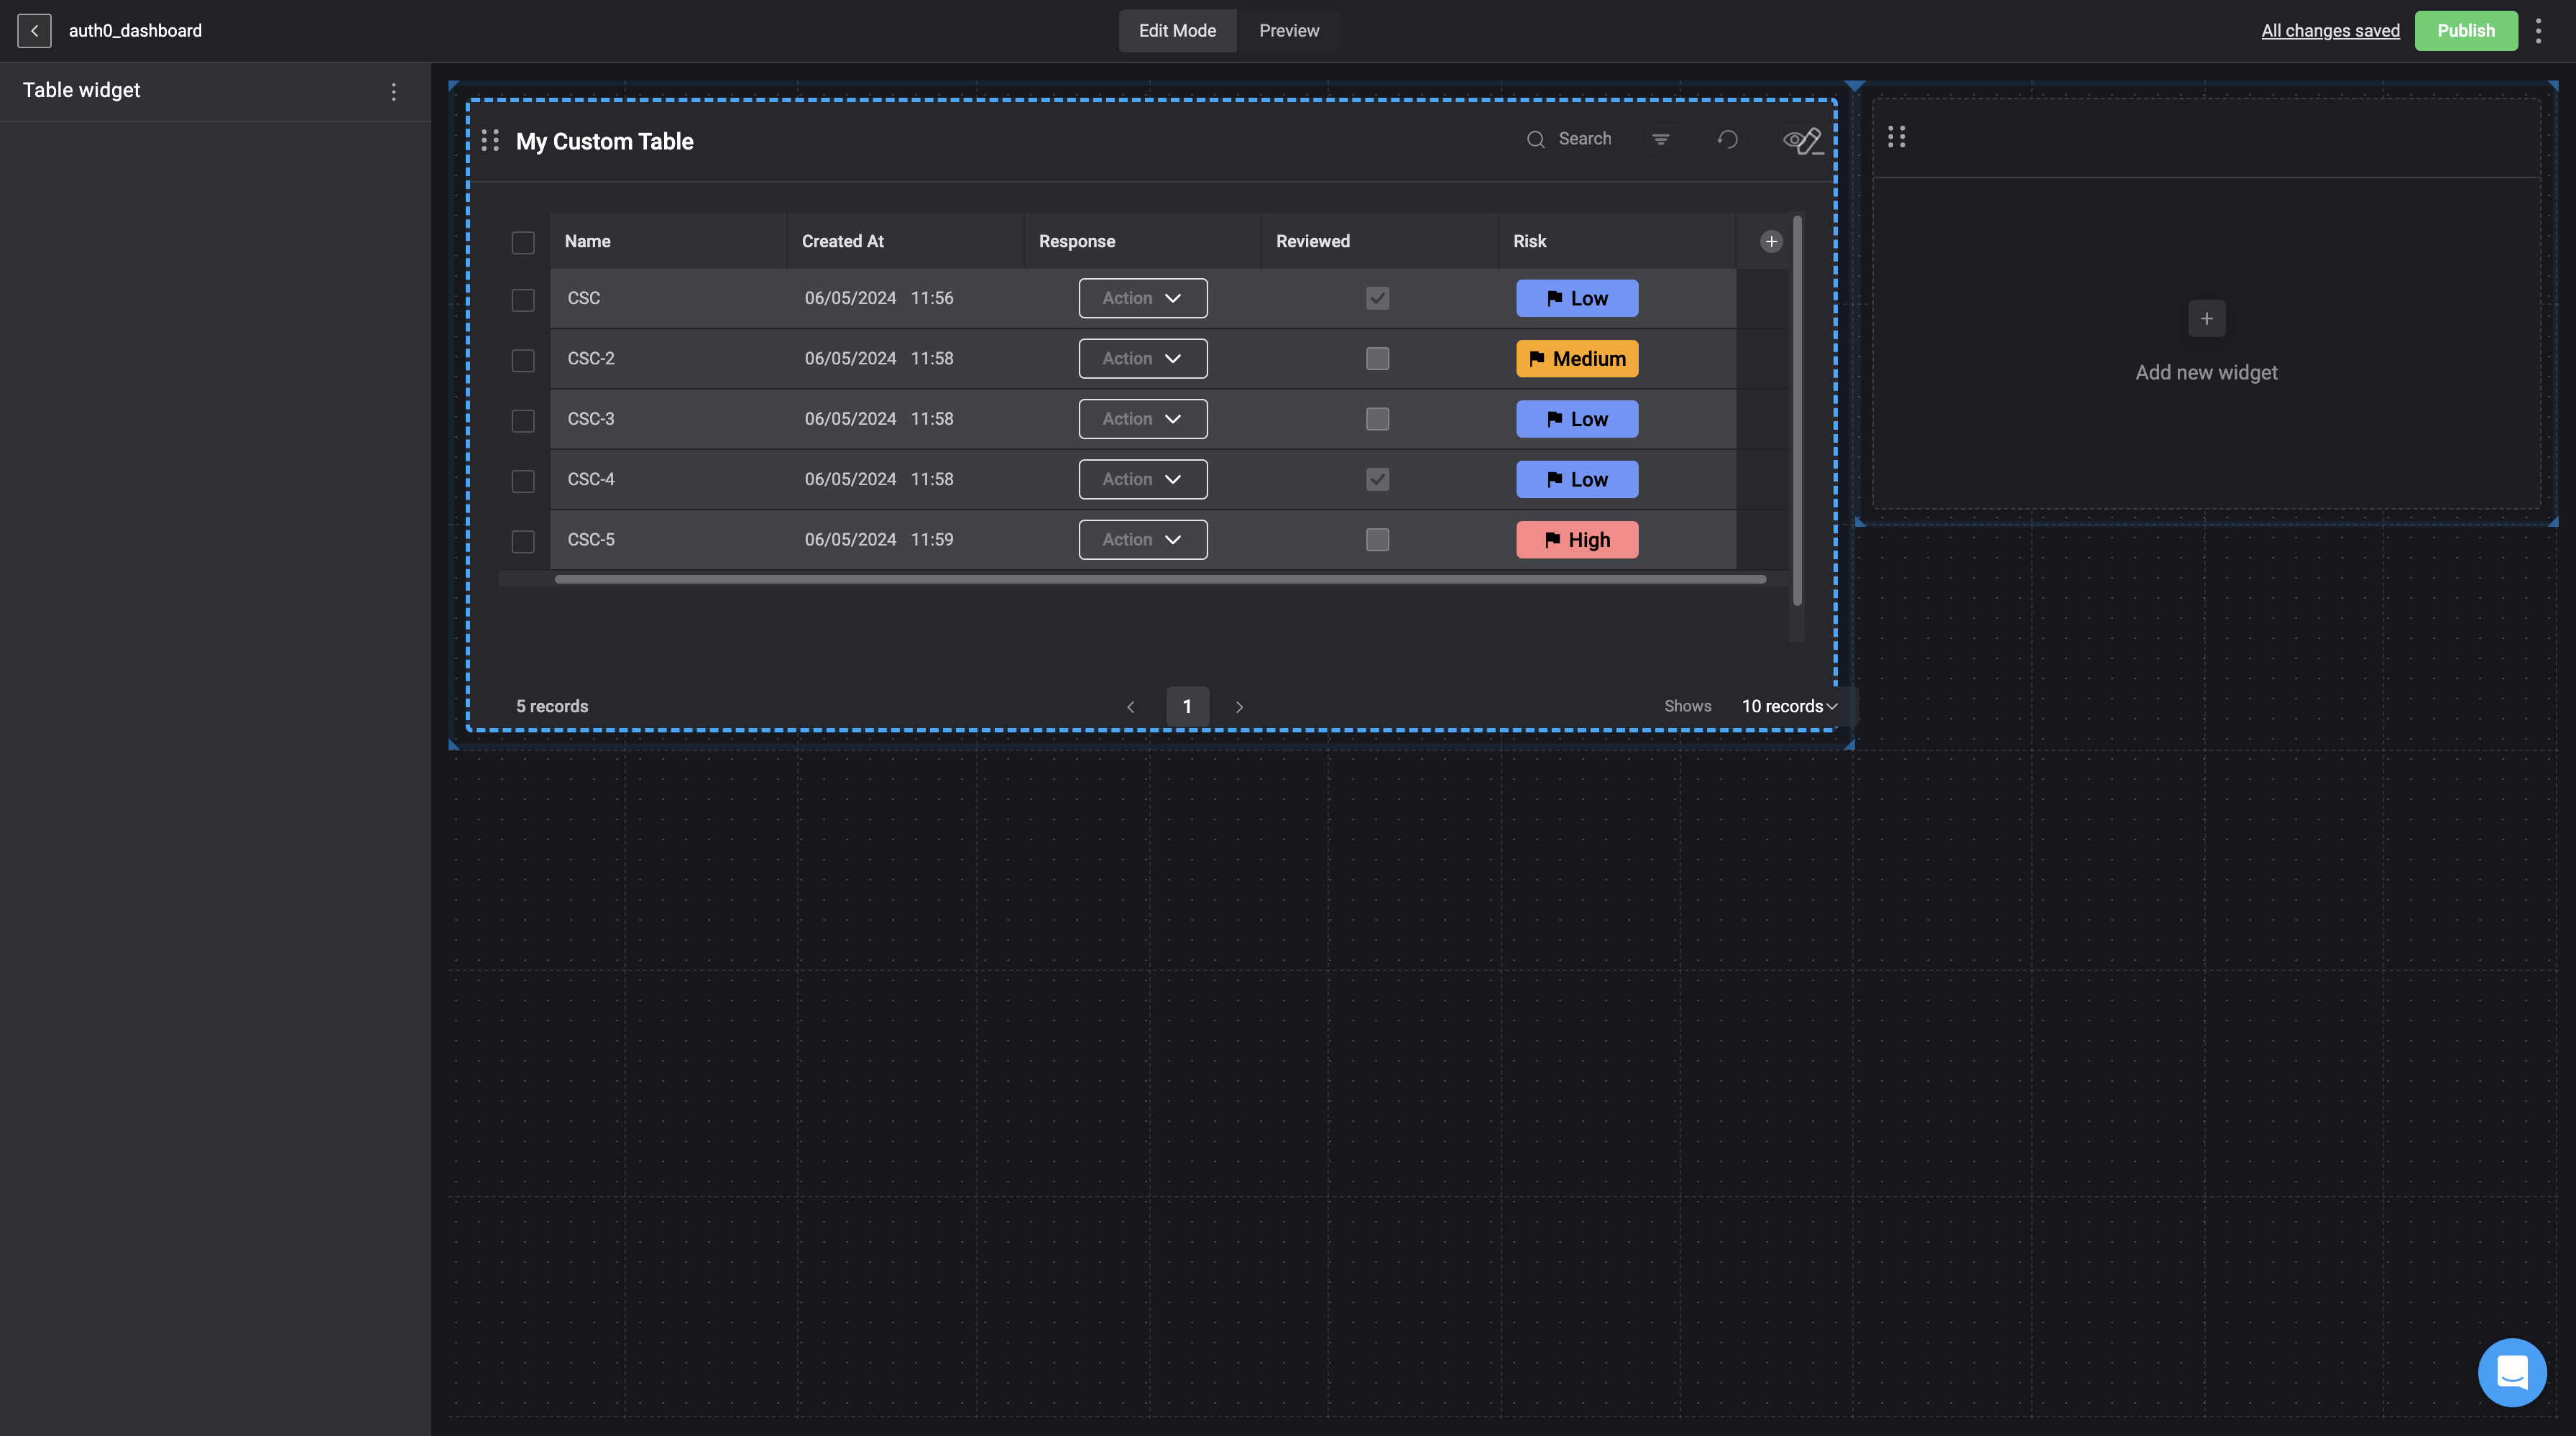Screen dimensions: 2576x1436
Task: Refresh the table with reload icon
Action: [x=1728, y=139]
